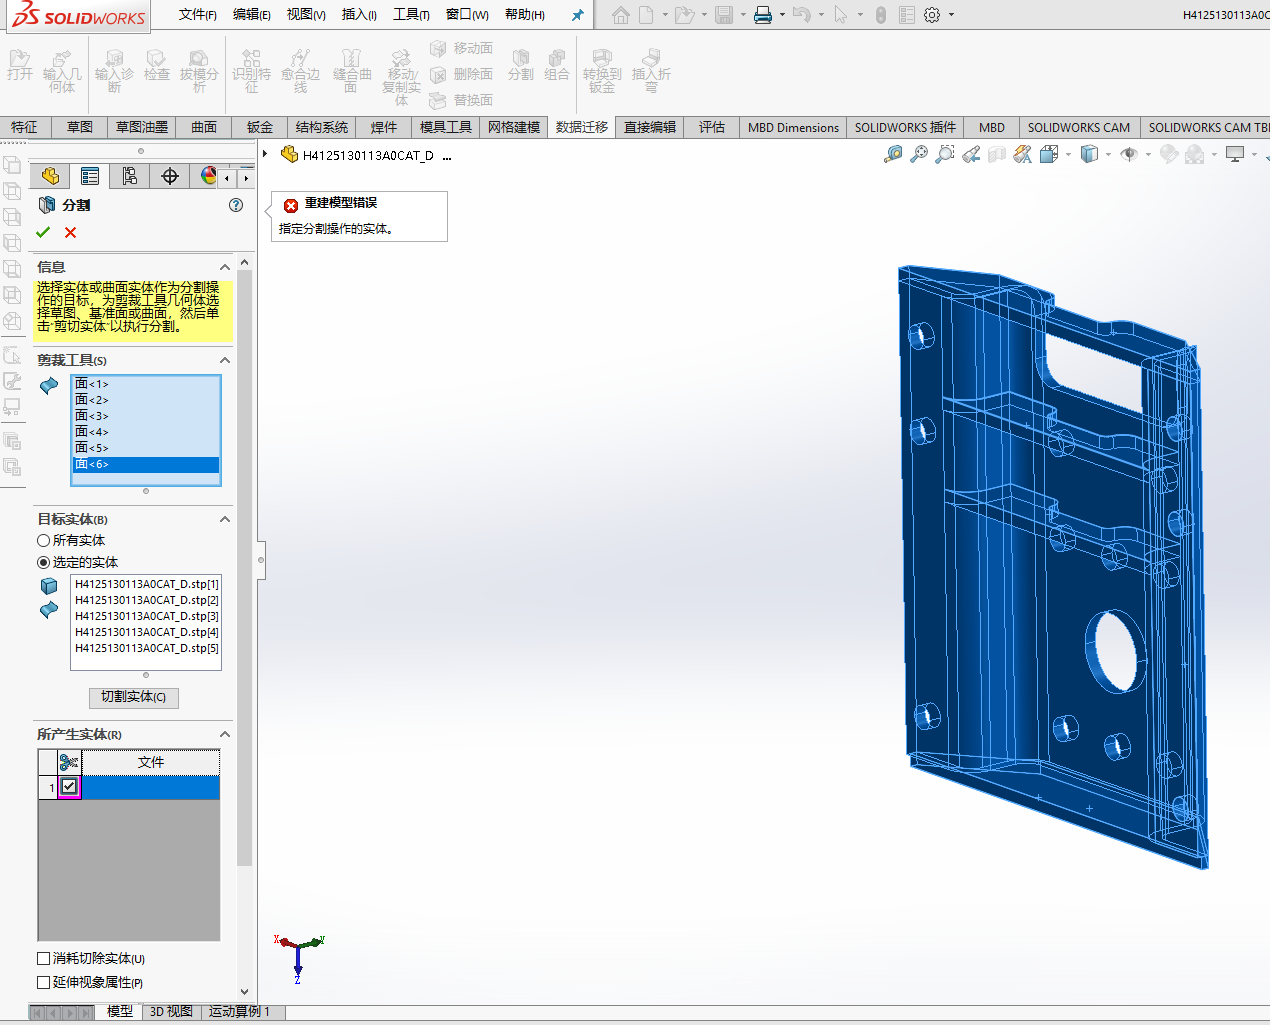Open the Options gear icon

932,15
